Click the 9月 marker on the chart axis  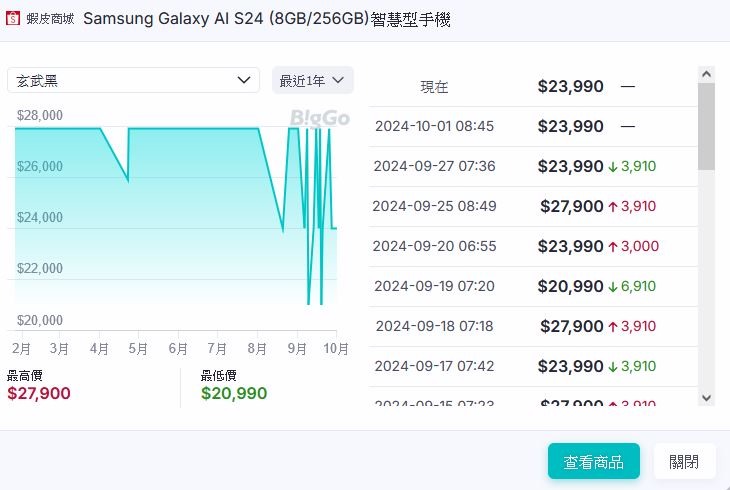[297, 348]
